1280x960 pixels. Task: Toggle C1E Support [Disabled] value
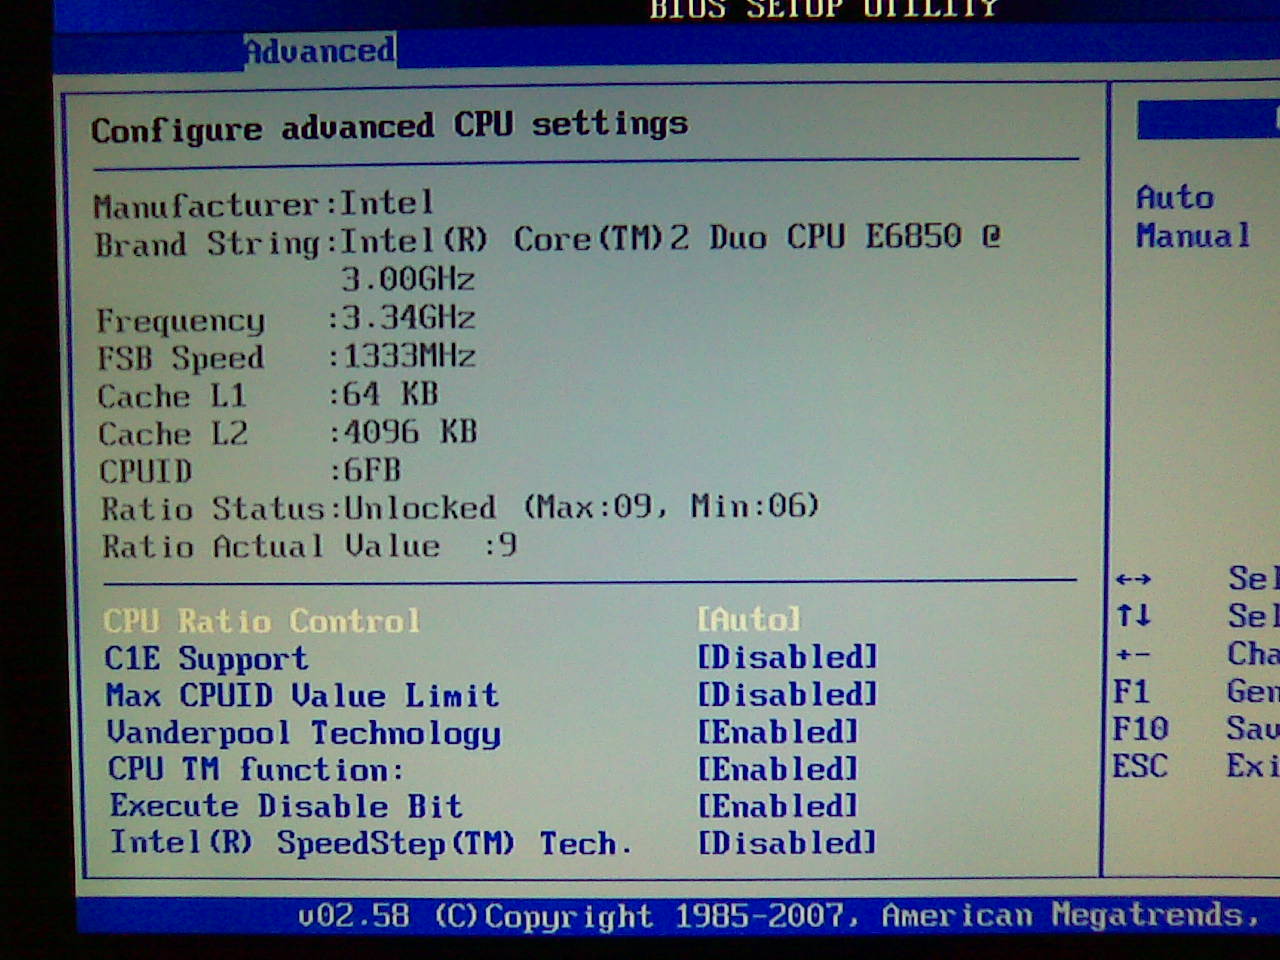point(788,657)
